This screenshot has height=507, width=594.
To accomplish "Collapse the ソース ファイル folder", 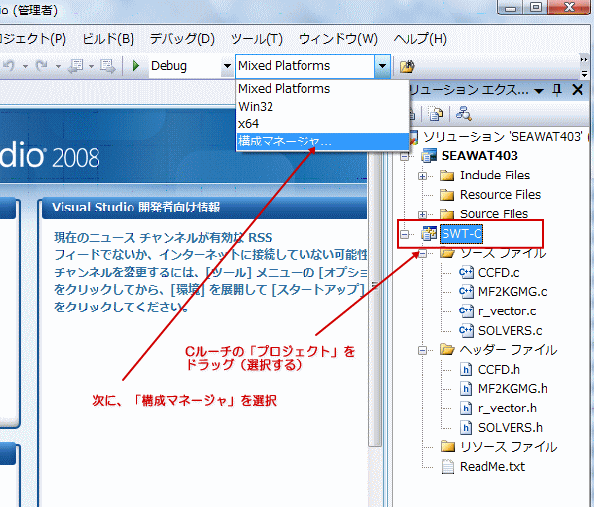I will point(422,254).
